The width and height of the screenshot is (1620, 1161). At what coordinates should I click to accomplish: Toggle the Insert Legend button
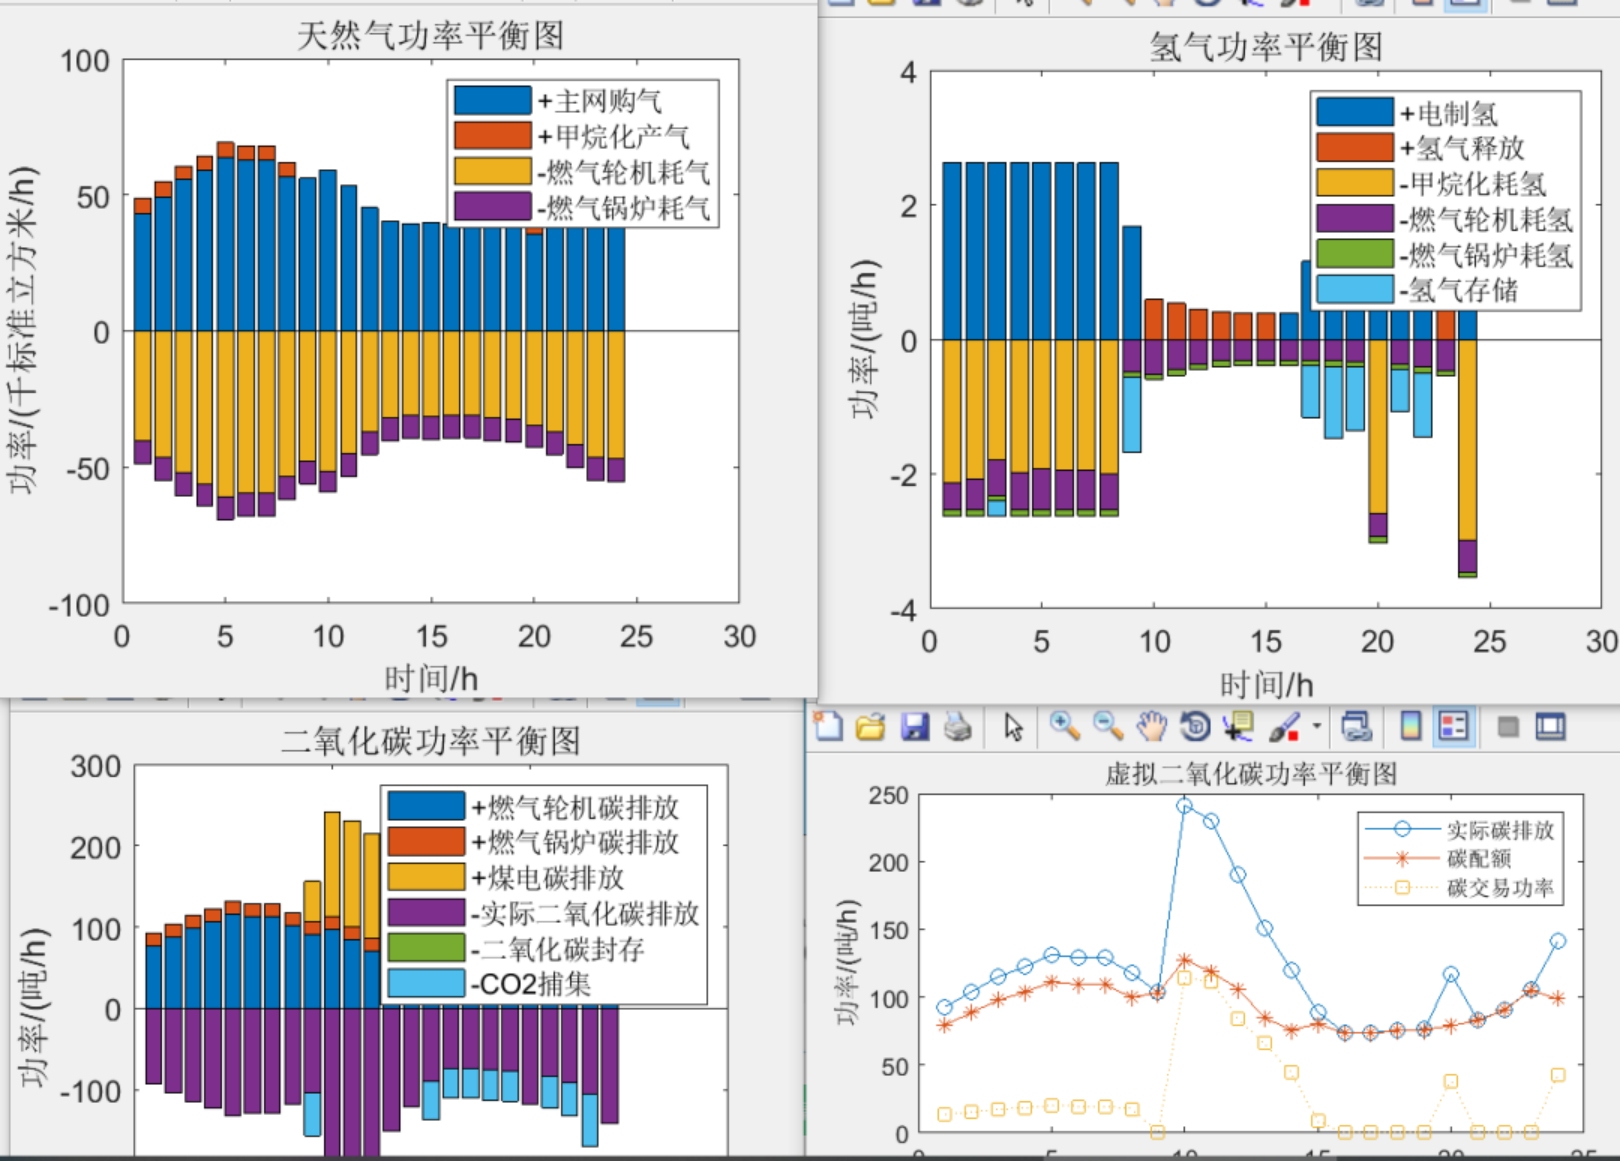pos(1454,726)
